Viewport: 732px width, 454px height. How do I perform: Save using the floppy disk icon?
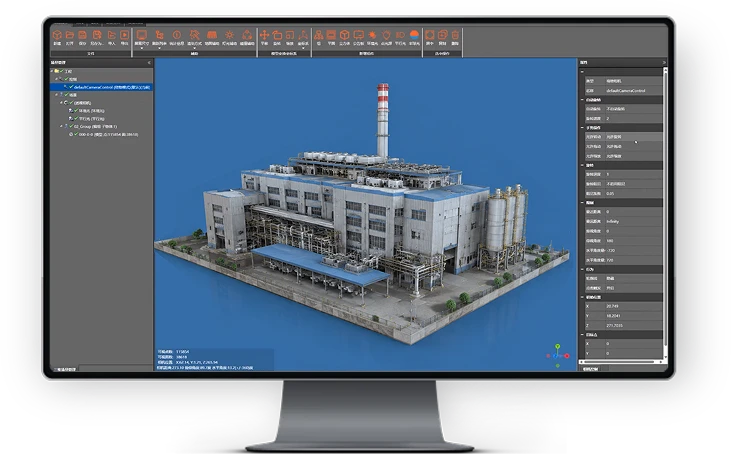pos(83,35)
